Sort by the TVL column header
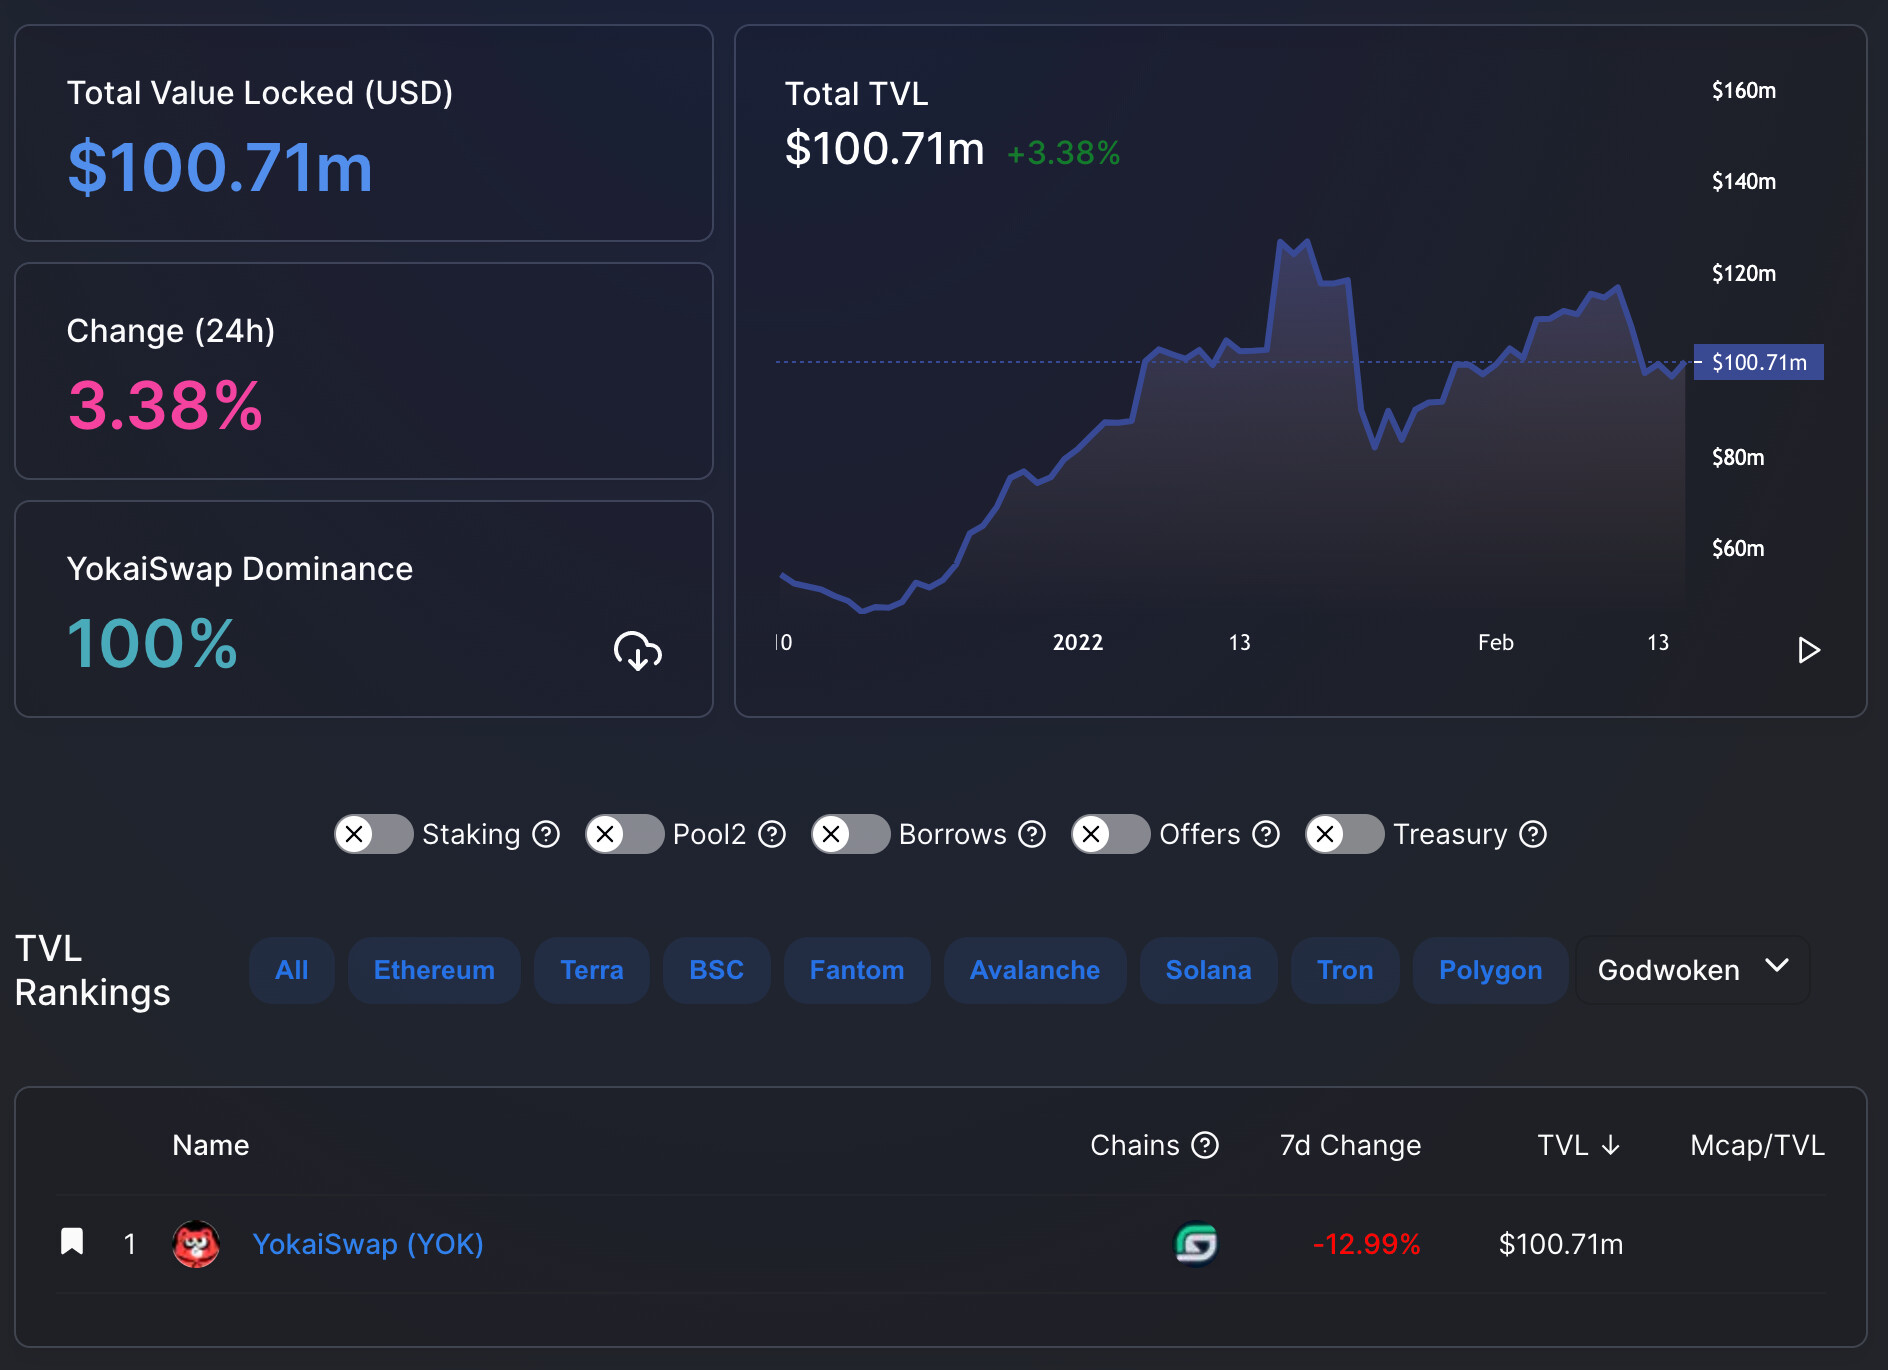Image resolution: width=1888 pixels, height=1370 pixels. 1577,1145
